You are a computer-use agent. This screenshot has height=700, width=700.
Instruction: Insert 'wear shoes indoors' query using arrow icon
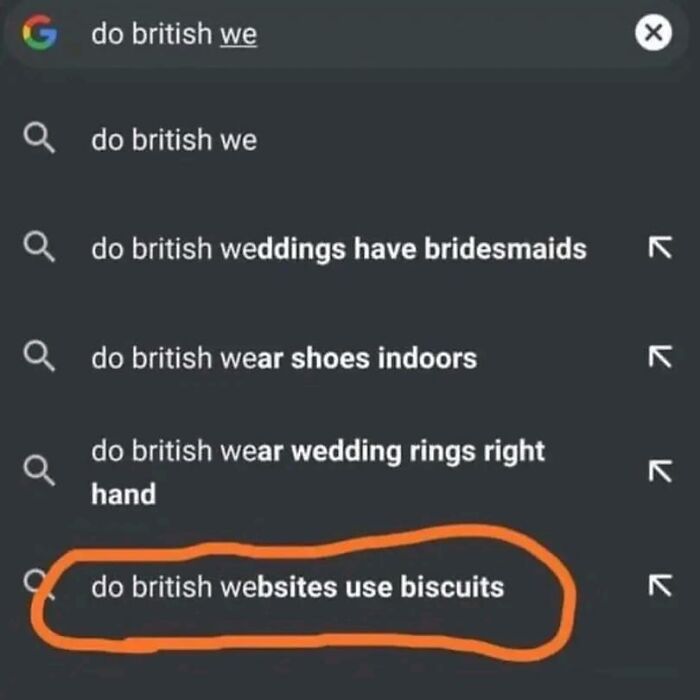660,356
